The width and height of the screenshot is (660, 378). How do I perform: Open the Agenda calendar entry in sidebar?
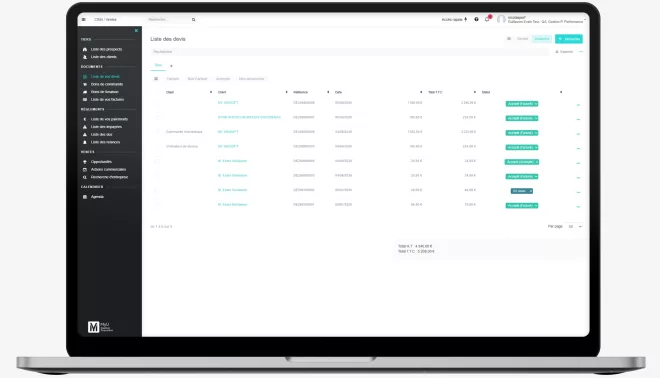point(97,197)
